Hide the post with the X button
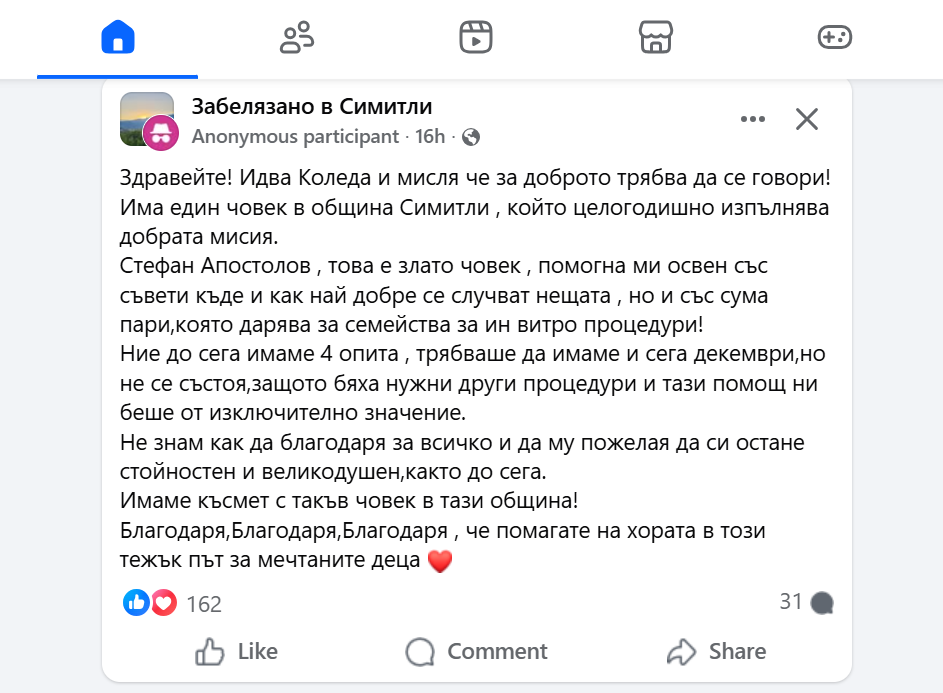The height and width of the screenshot is (693, 943). point(807,120)
